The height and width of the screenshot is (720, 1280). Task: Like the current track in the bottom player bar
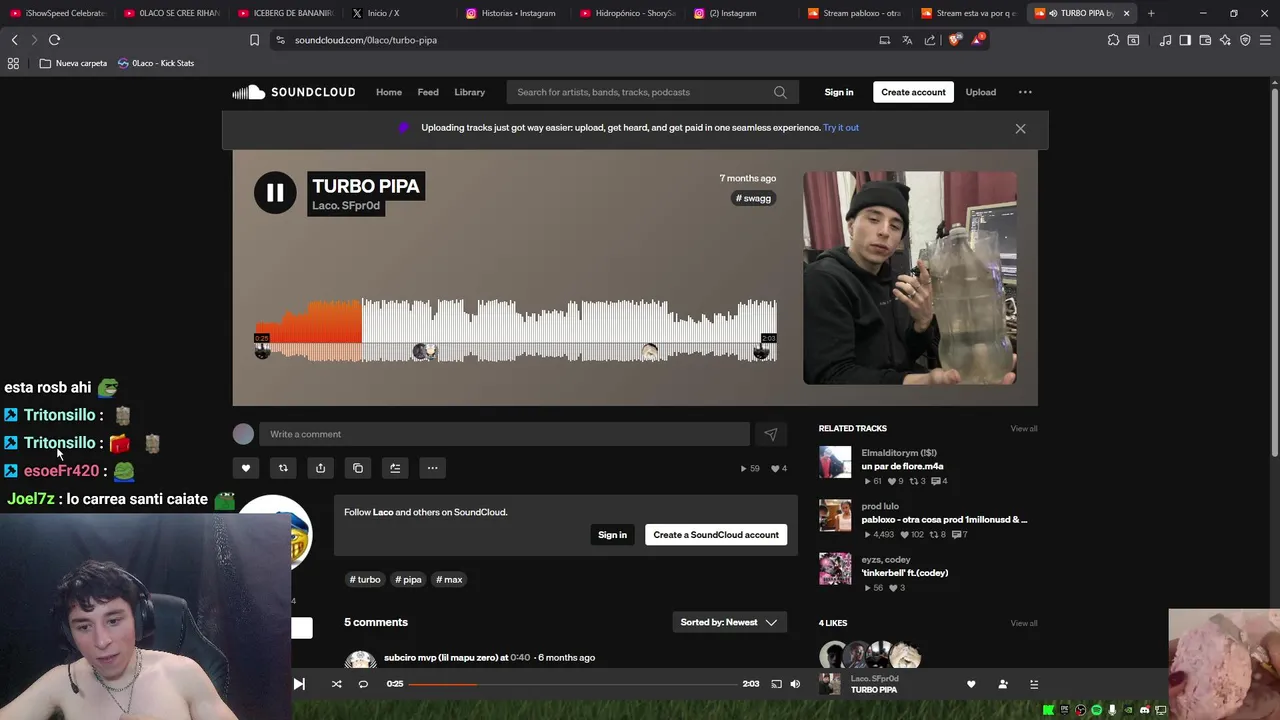tap(971, 684)
